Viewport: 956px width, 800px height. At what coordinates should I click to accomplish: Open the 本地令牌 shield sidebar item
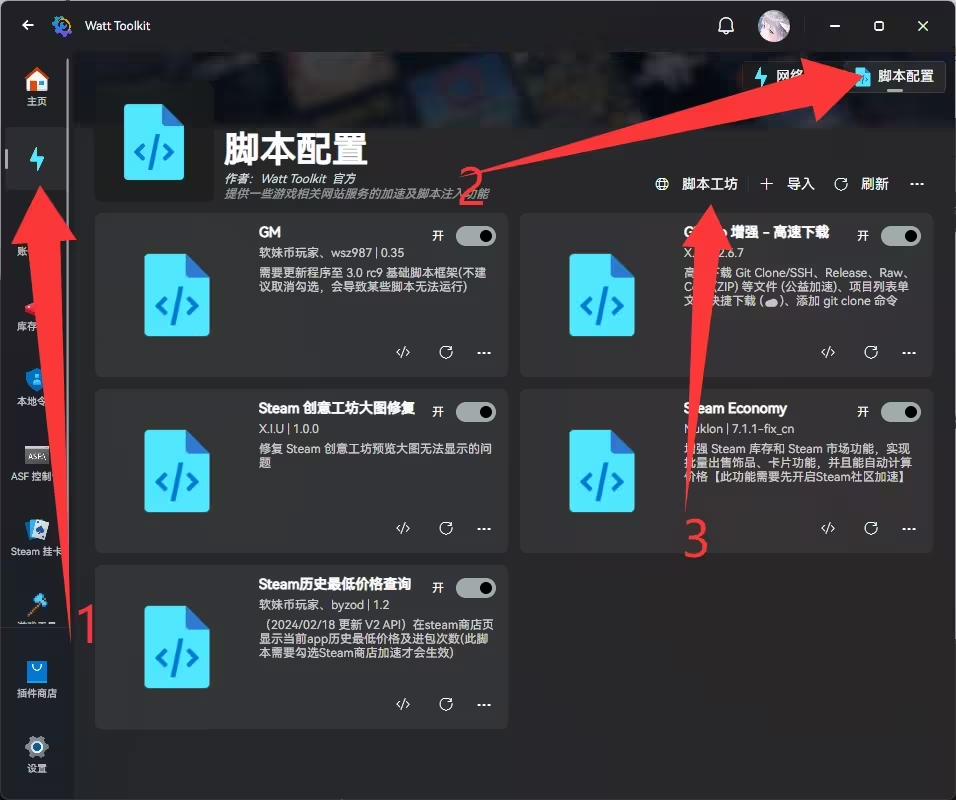(x=34, y=388)
